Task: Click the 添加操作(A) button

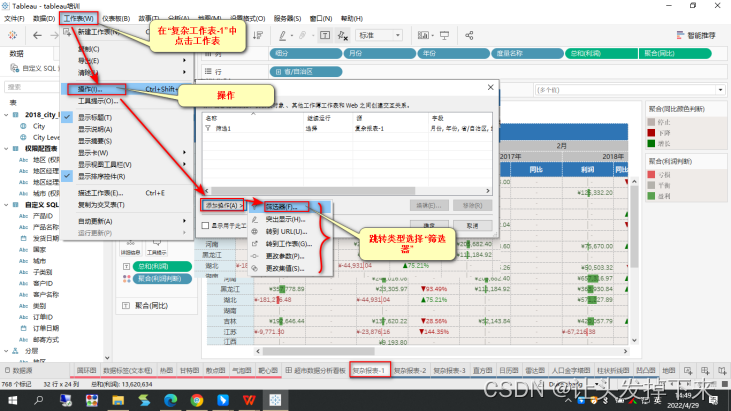Action: point(223,205)
